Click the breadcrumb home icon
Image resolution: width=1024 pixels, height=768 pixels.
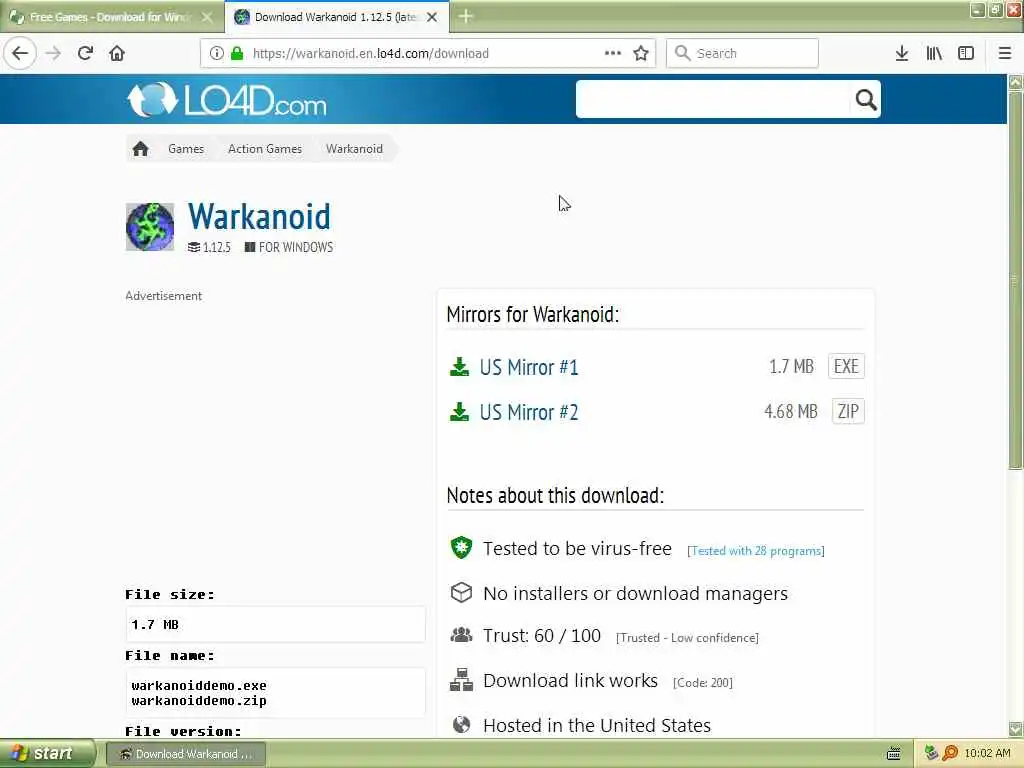coord(140,149)
